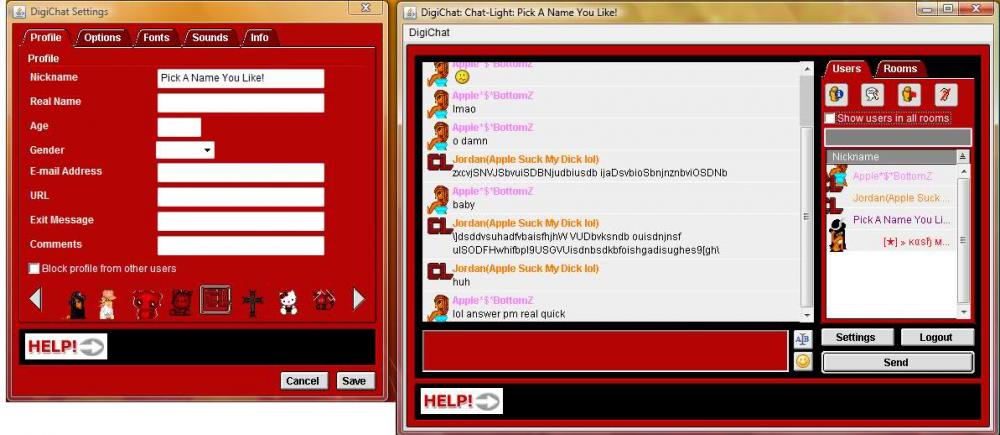Image resolution: width=1000 pixels, height=435 pixels.
Task: Select the black hooded figure avatar
Action: click(77, 304)
